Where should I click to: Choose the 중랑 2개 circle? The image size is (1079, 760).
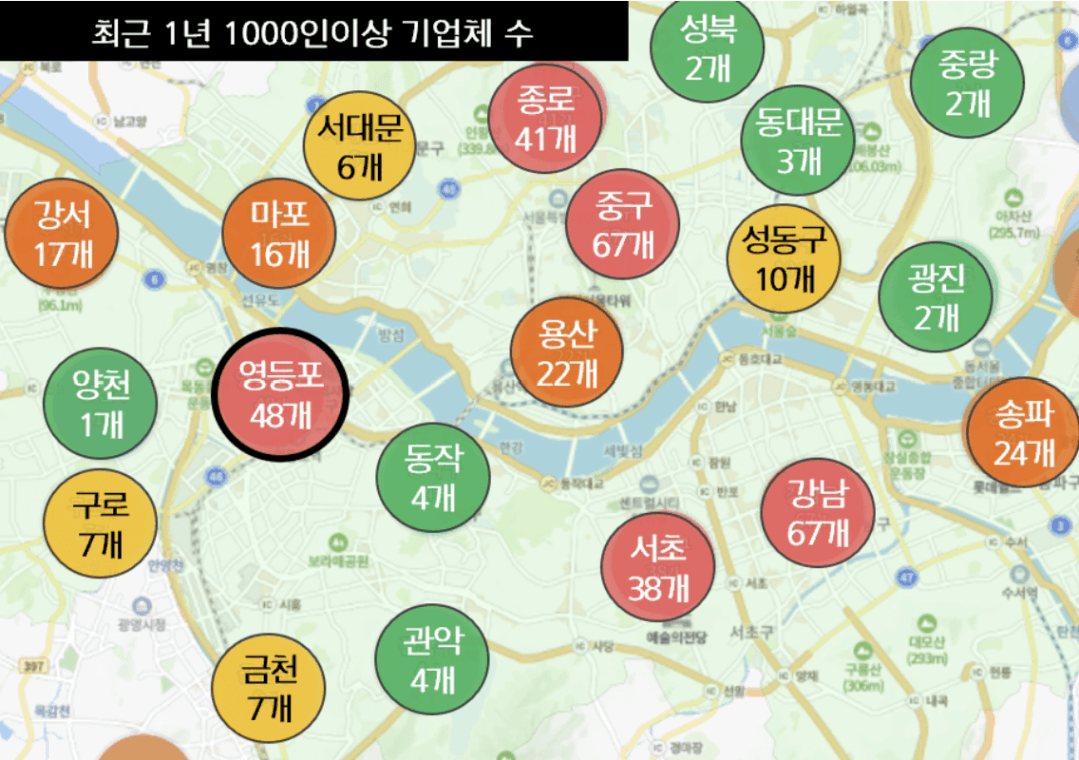click(x=968, y=83)
